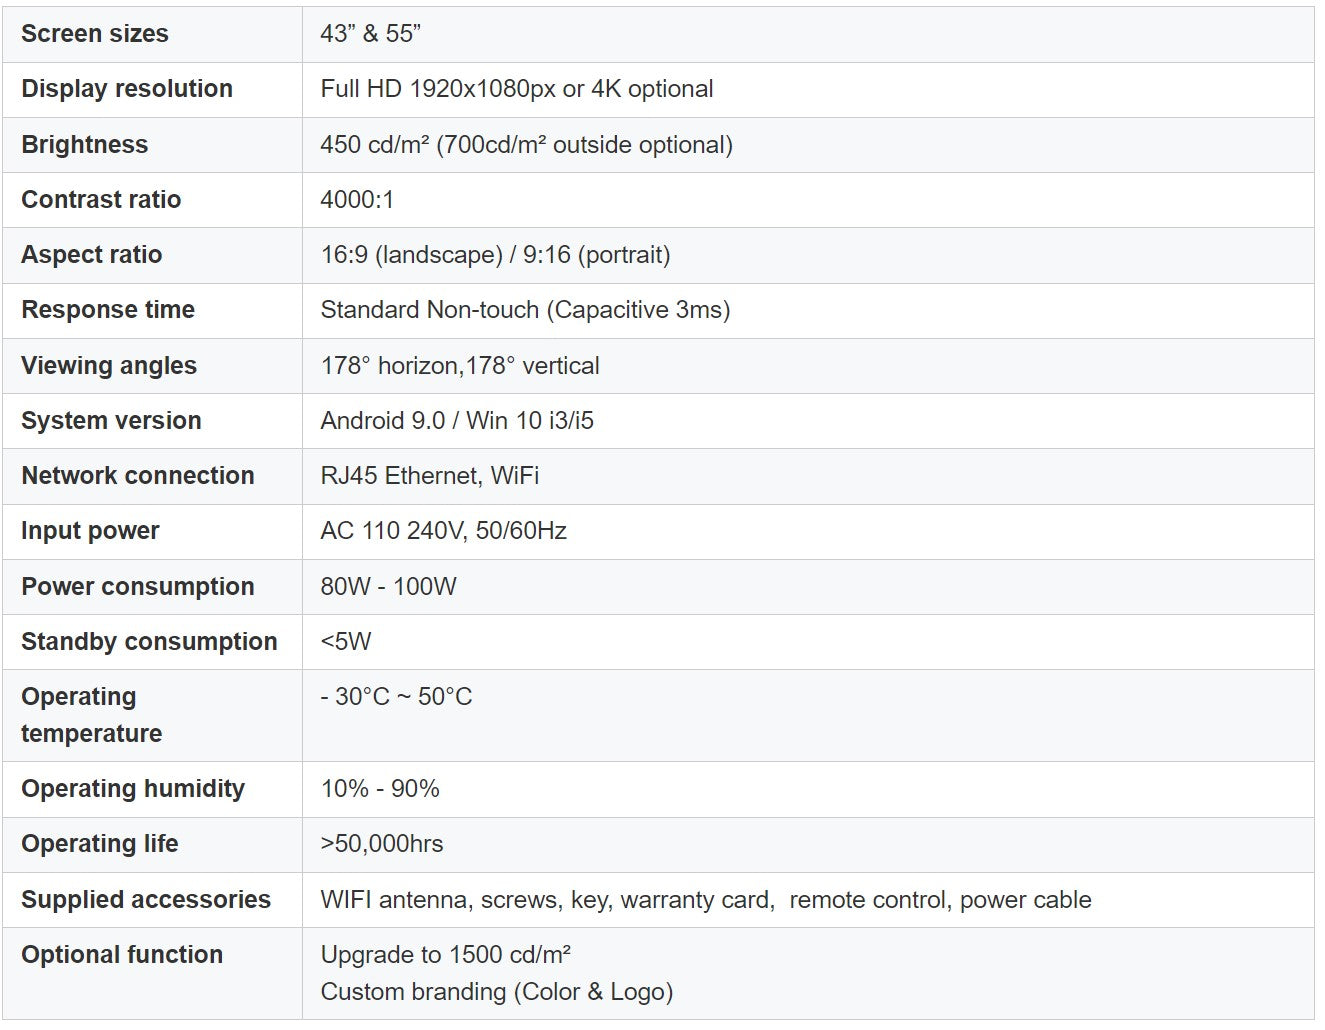
Task: Select the 4000:1 contrast ratio value
Action: click(357, 200)
